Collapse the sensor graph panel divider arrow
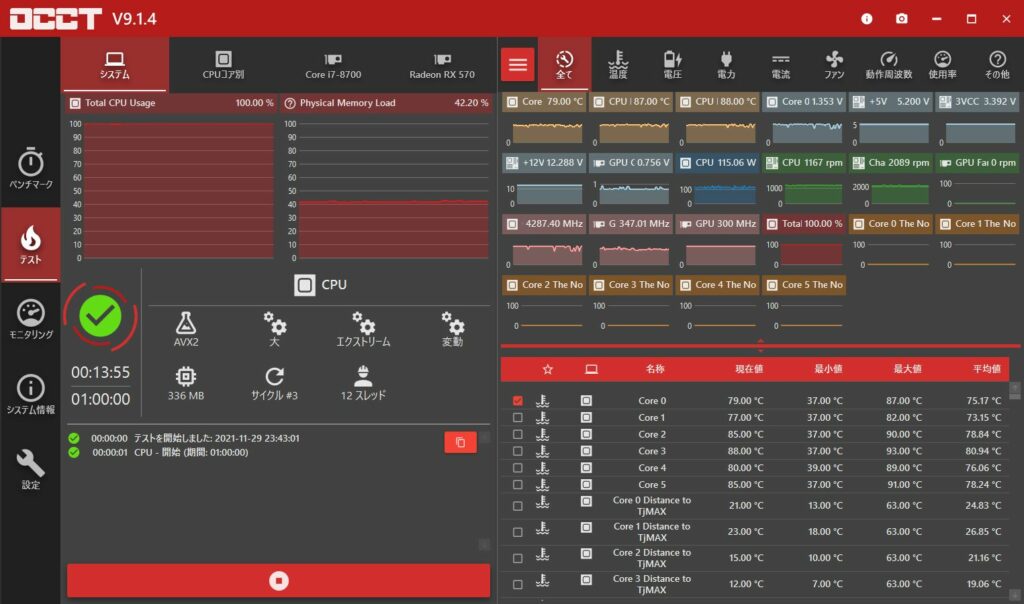 [761, 346]
